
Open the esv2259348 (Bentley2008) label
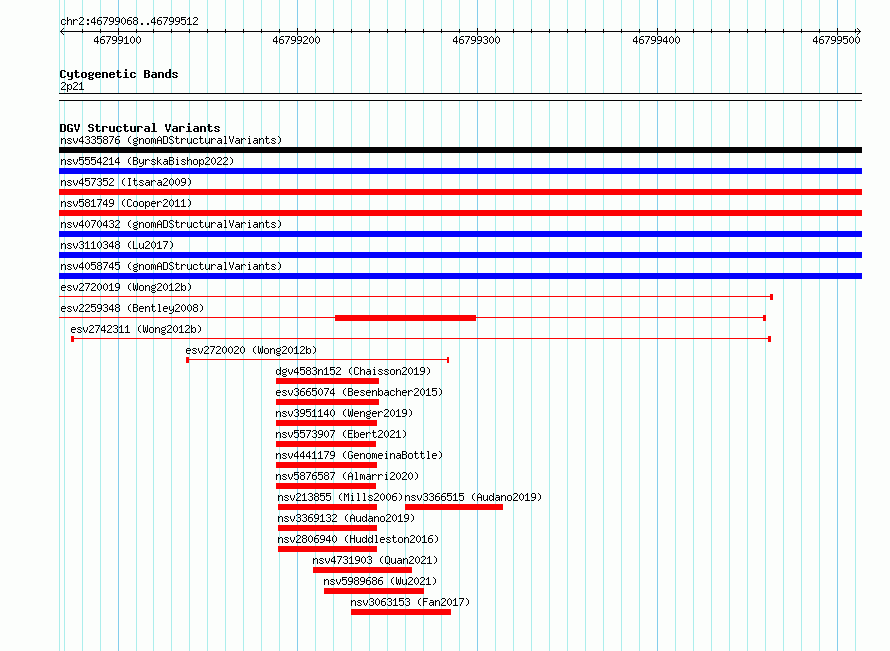[x=132, y=308]
